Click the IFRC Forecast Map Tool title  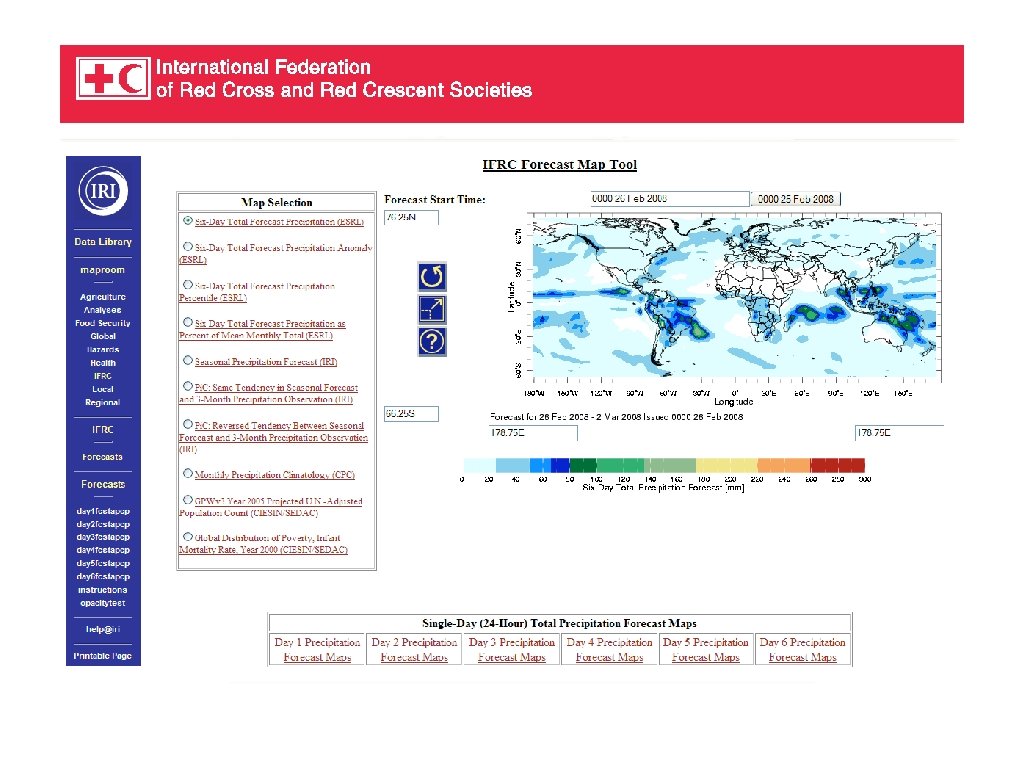(560, 165)
